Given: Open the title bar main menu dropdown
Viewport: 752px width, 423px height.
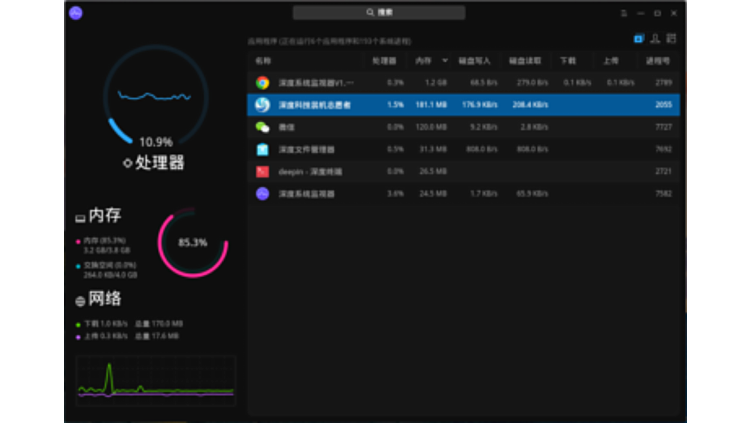Looking at the screenshot, I should click(x=624, y=13).
